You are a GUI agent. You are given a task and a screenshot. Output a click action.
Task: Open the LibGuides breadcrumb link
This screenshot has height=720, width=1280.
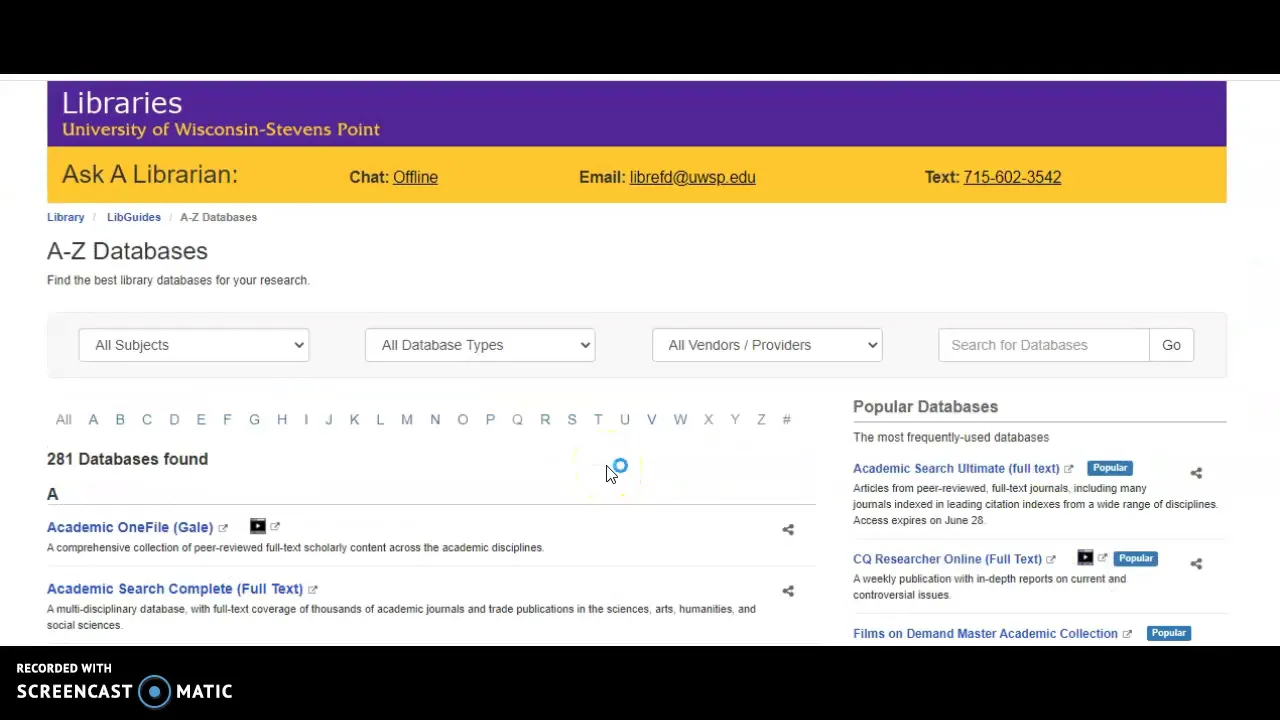pyautogui.click(x=134, y=217)
